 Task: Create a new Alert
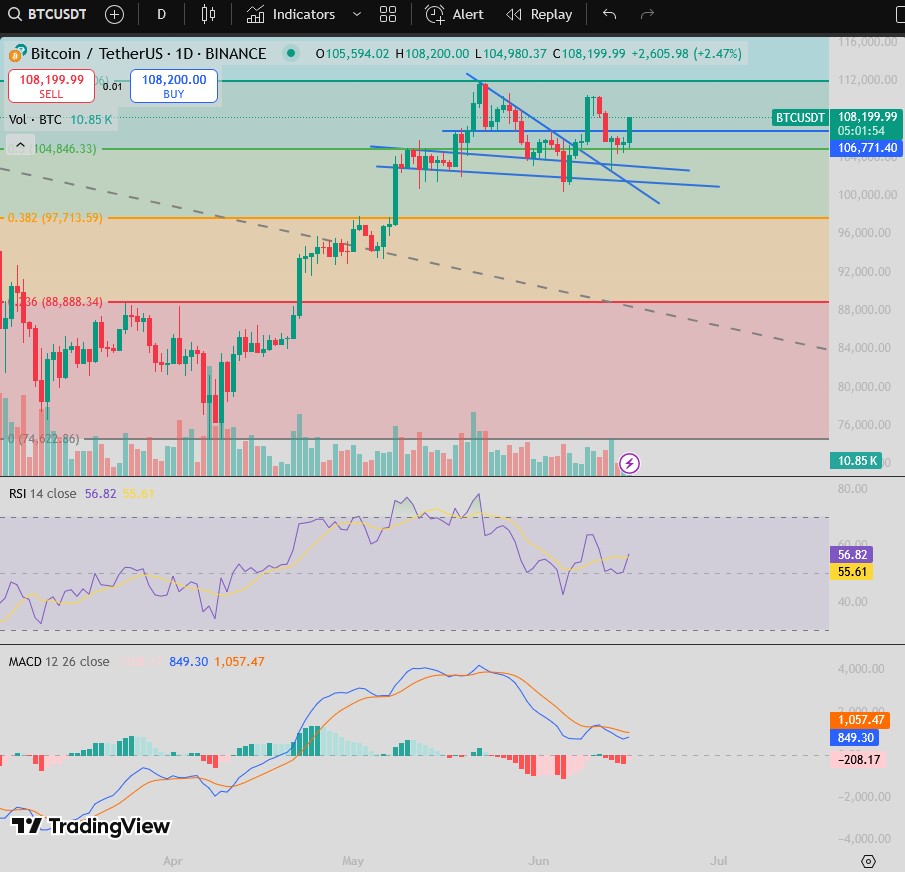coord(454,14)
